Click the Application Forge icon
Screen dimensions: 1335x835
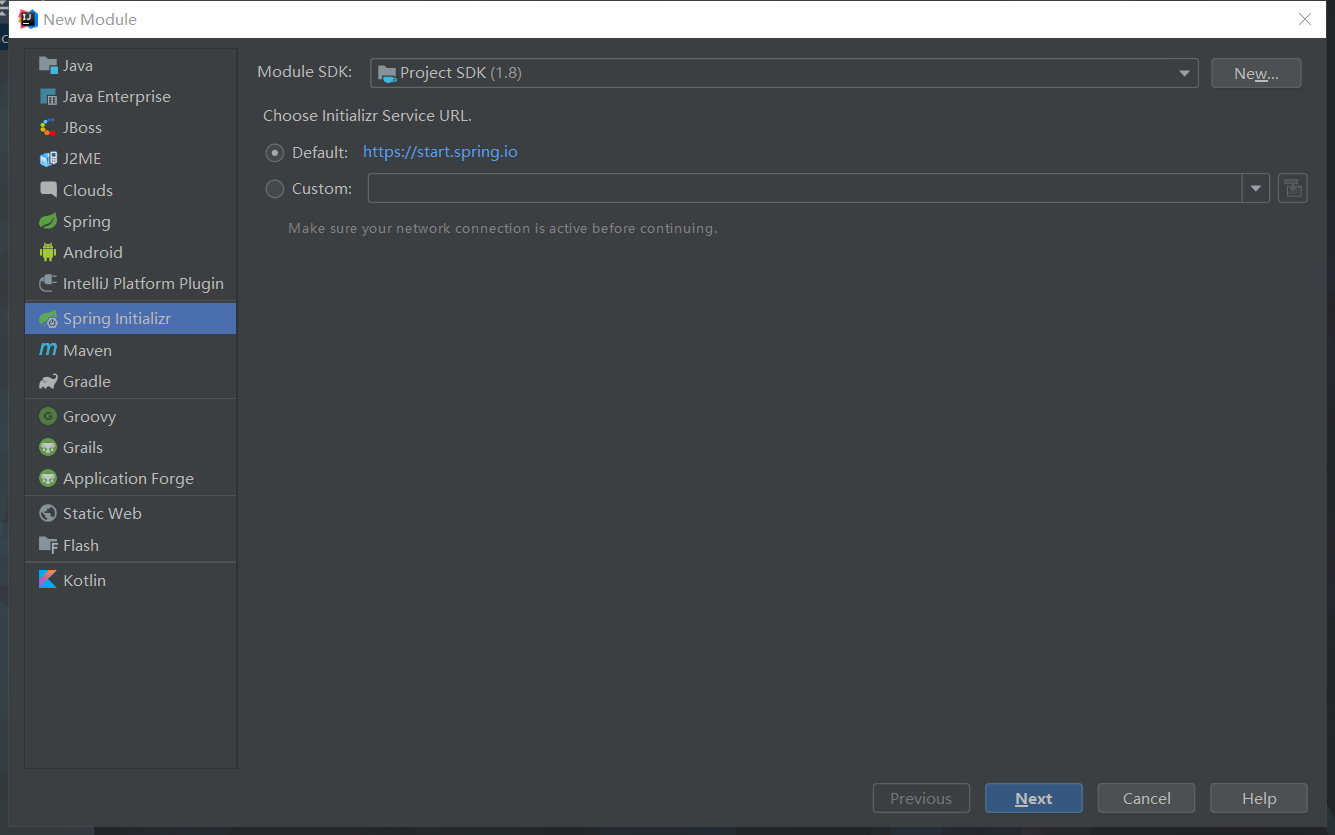(48, 478)
